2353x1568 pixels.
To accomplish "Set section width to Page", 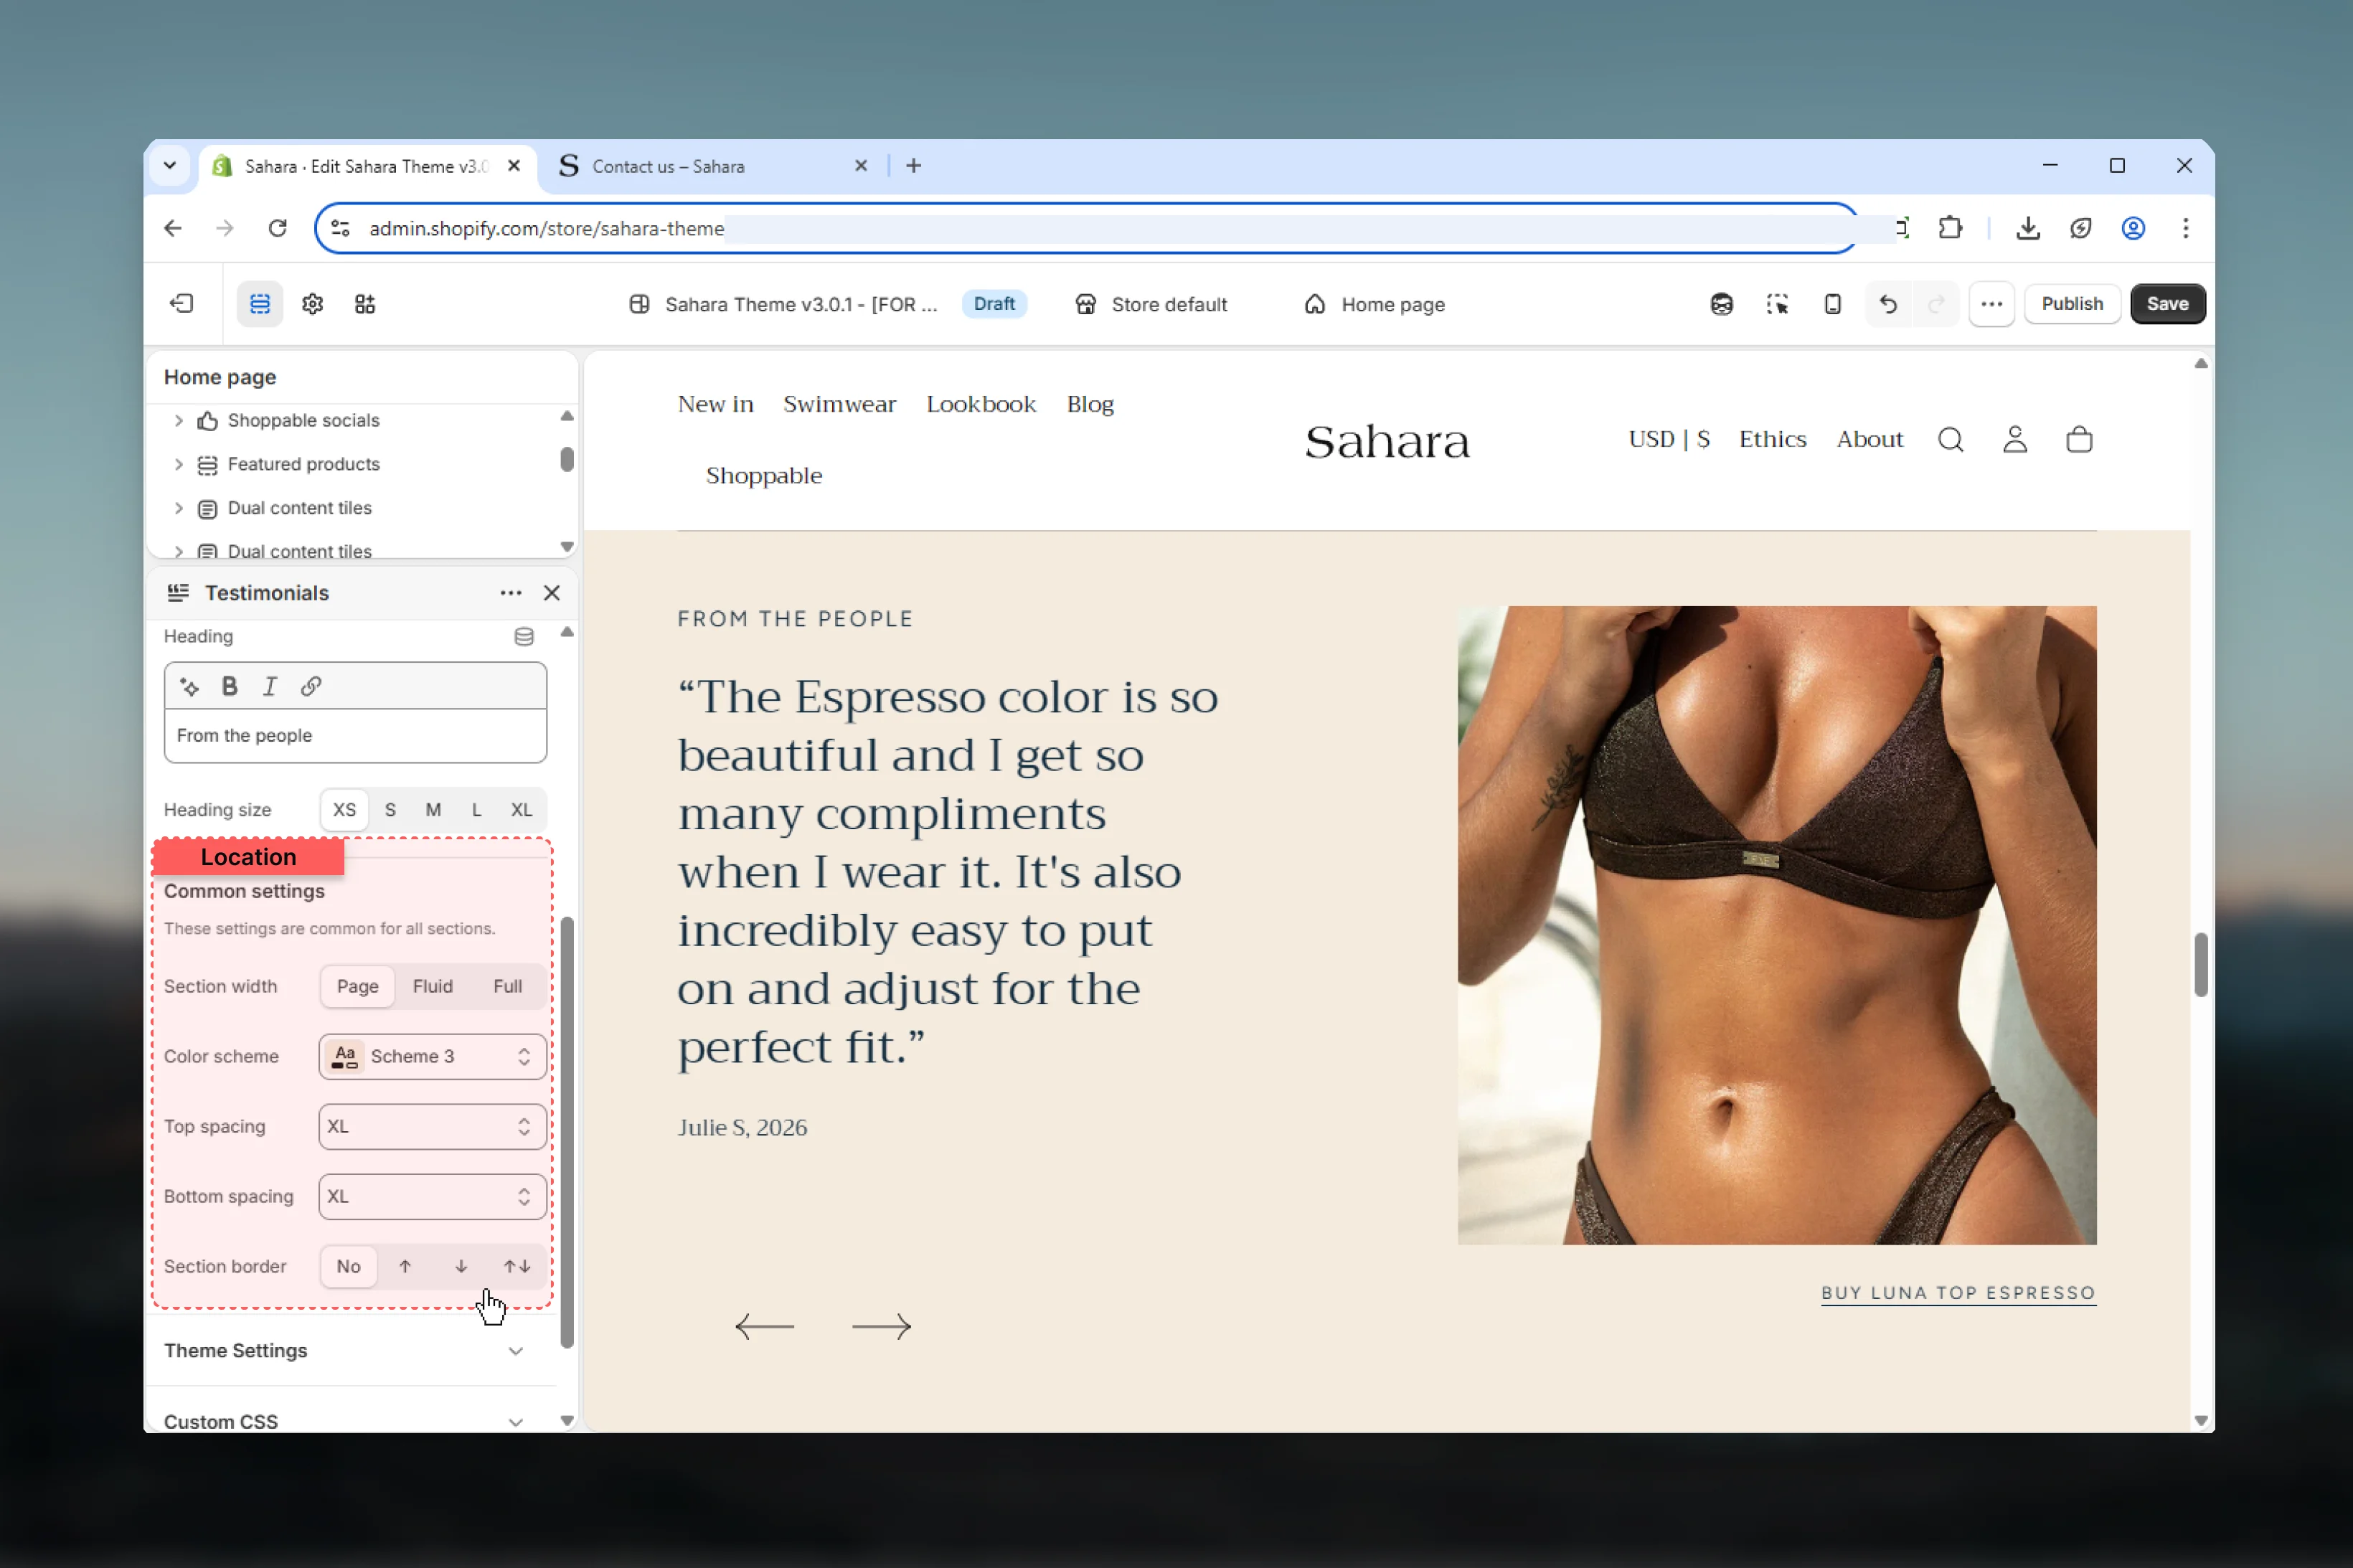I will [358, 986].
